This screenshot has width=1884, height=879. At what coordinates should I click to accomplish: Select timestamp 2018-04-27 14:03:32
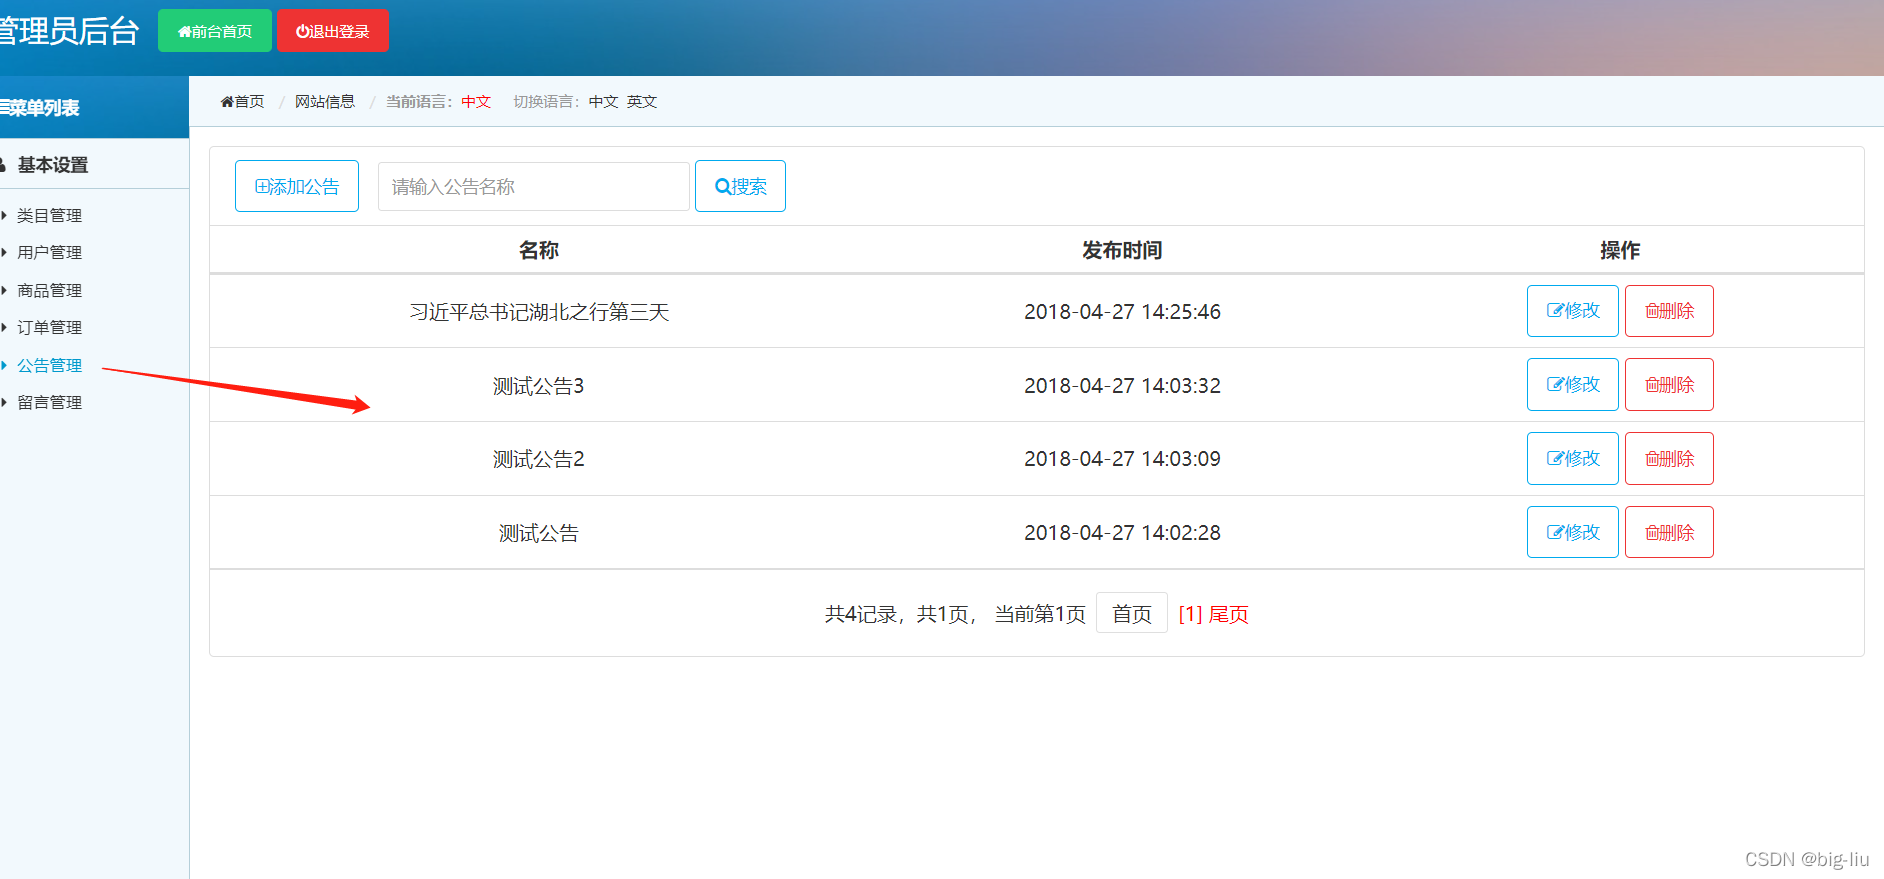click(x=1122, y=386)
